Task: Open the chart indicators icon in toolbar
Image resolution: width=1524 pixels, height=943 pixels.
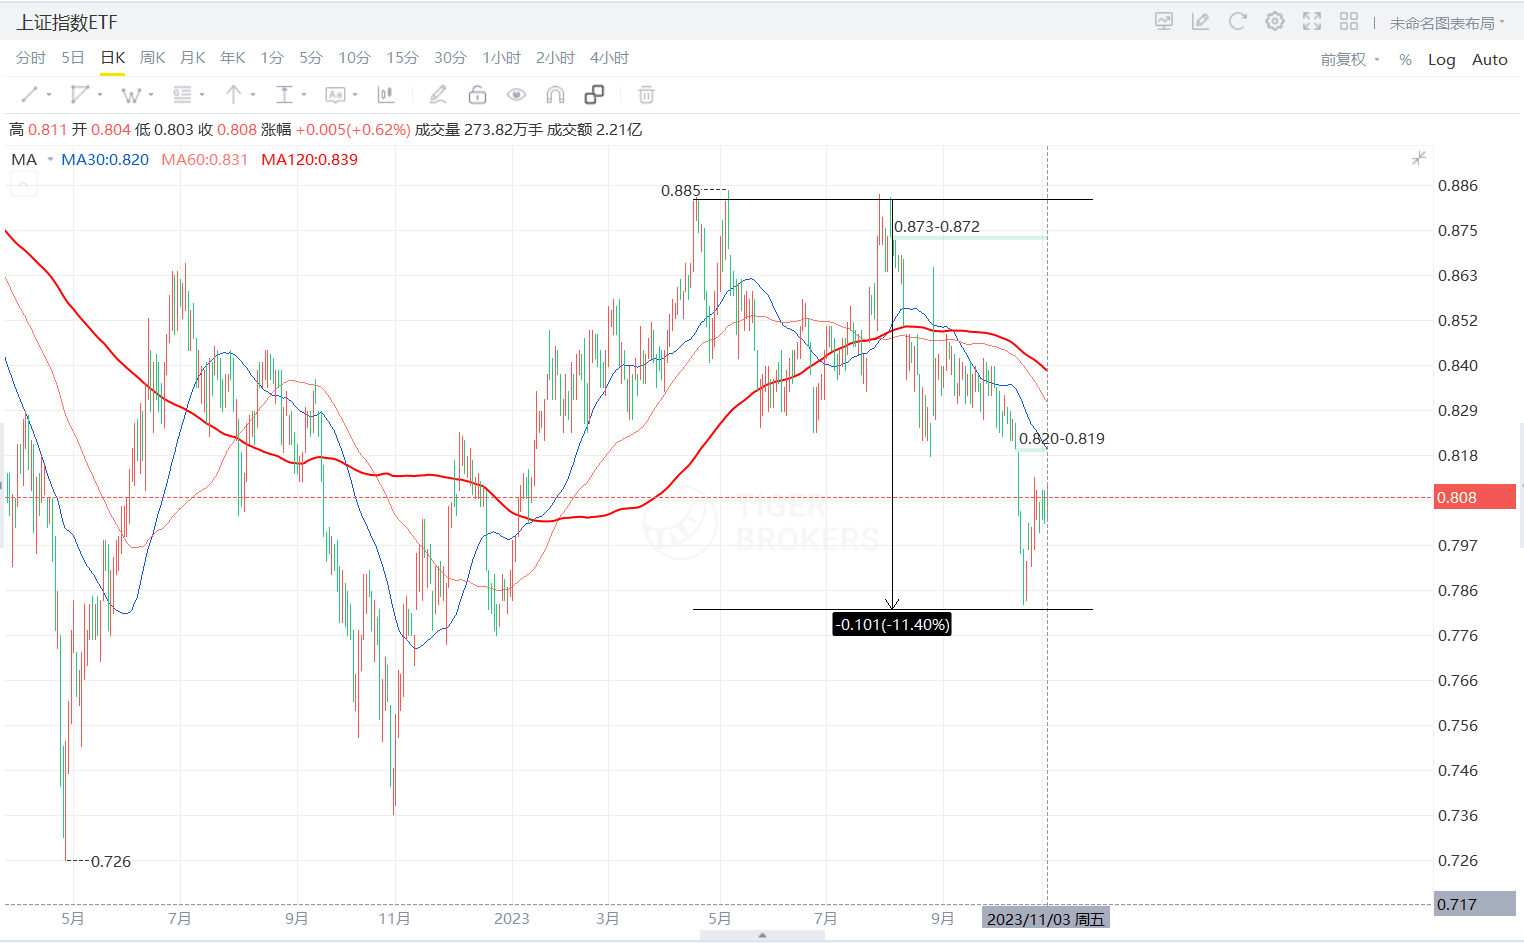Action: click(x=385, y=95)
